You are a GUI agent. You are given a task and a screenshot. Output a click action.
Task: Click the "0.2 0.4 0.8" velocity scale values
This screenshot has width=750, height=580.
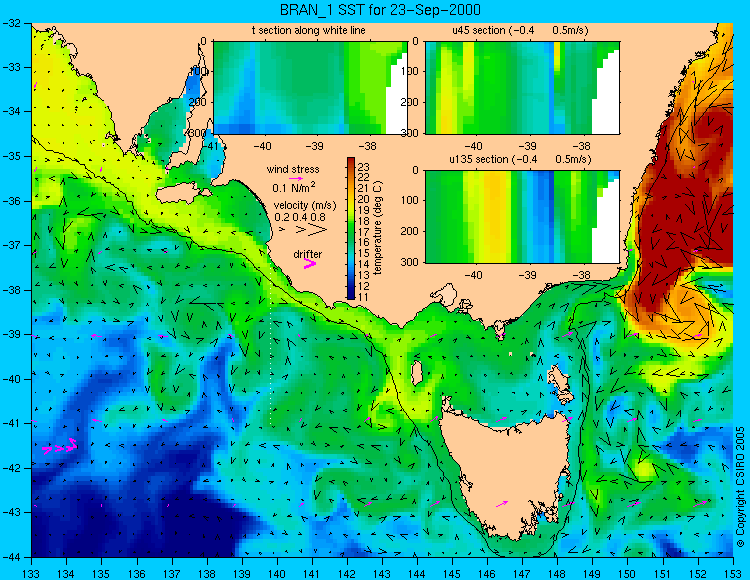(x=300, y=217)
